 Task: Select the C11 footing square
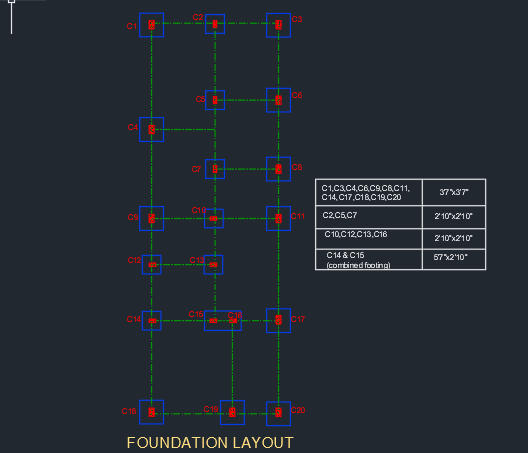coord(278,218)
